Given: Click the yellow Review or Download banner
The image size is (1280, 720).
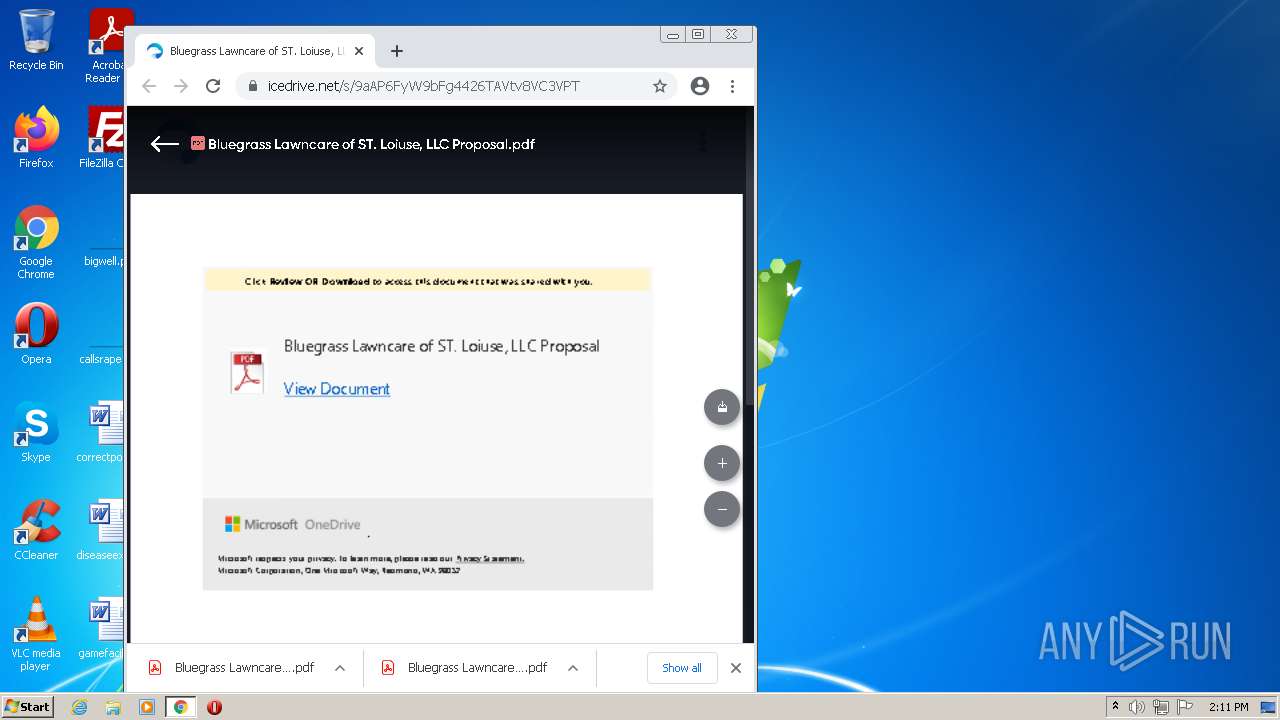Looking at the screenshot, I should point(427,281).
